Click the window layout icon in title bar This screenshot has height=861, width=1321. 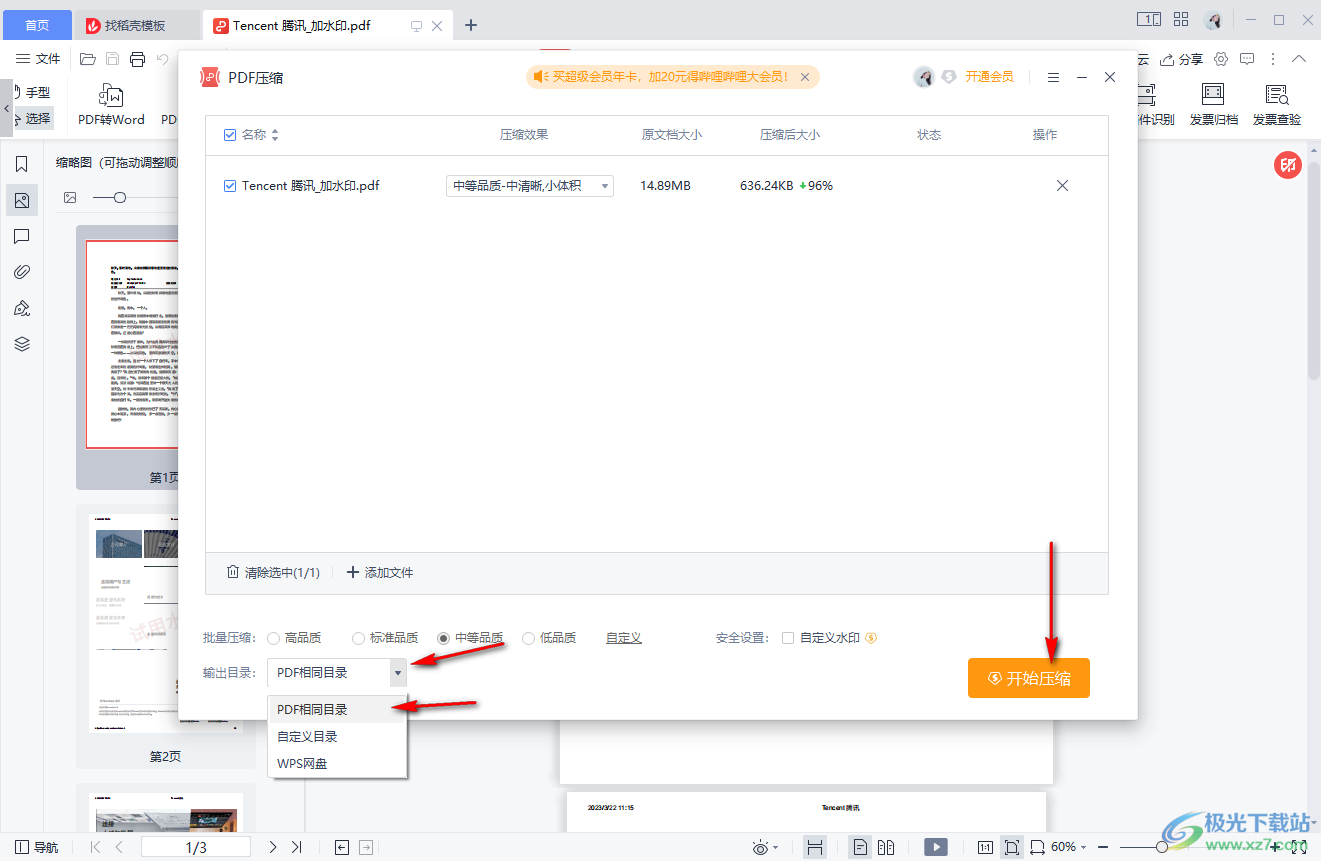[1149, 19]
